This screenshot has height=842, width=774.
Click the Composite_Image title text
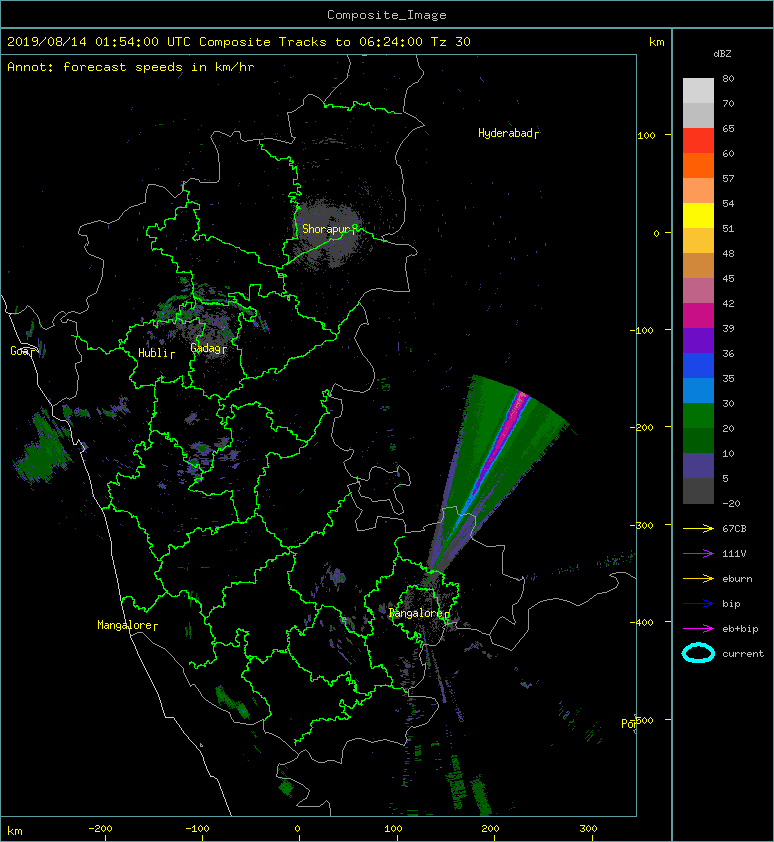[x=387, y=15]
